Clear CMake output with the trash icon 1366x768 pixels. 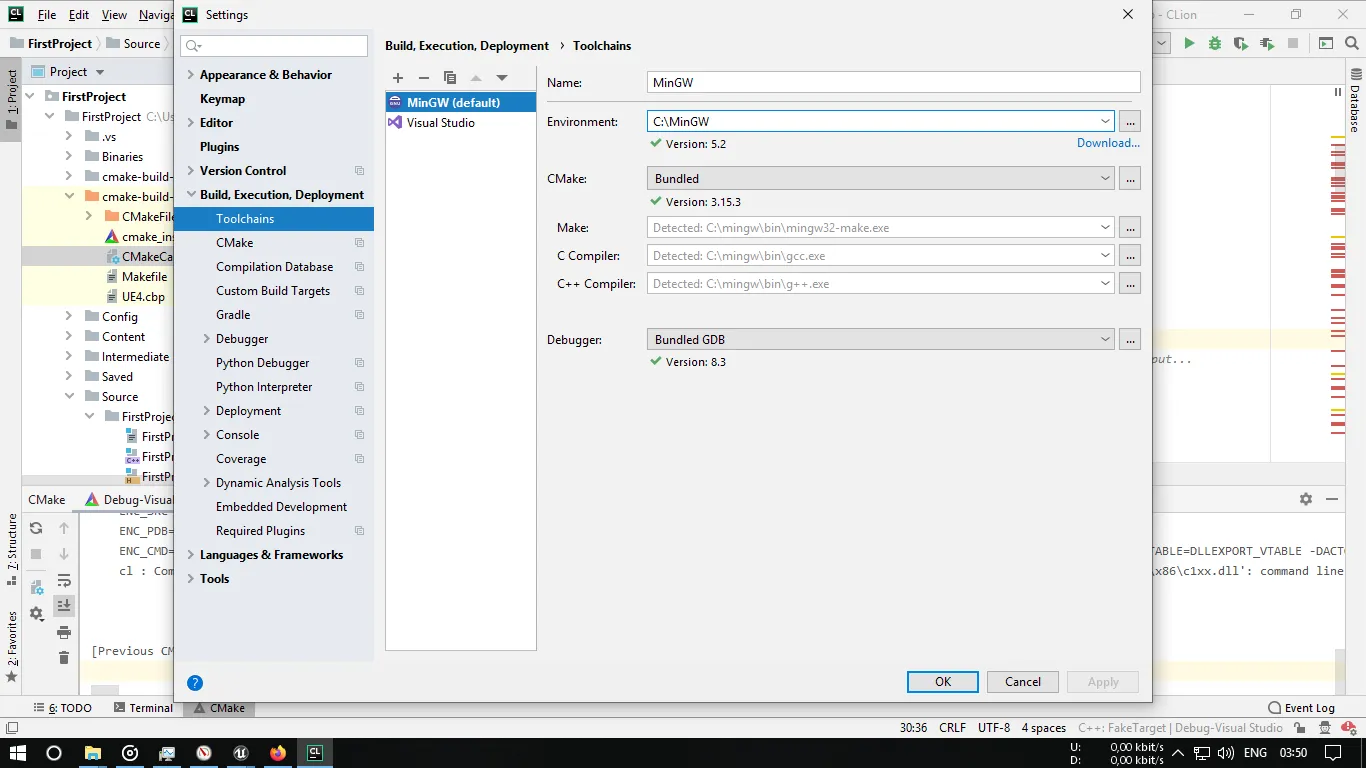pos(64,658)
